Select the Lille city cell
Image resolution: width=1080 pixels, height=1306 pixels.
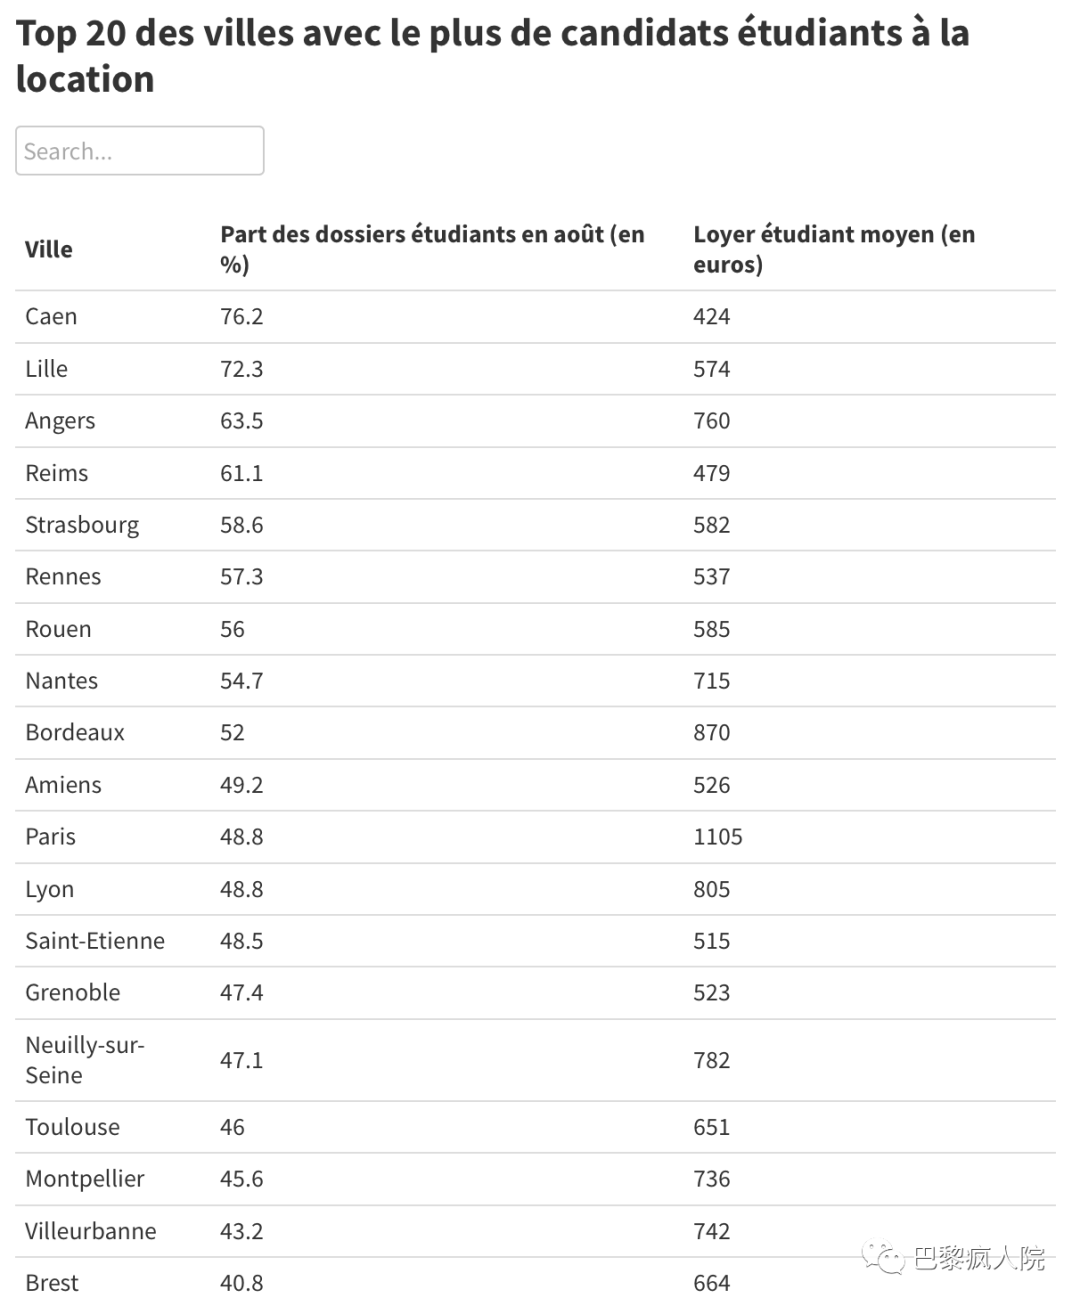47,369
